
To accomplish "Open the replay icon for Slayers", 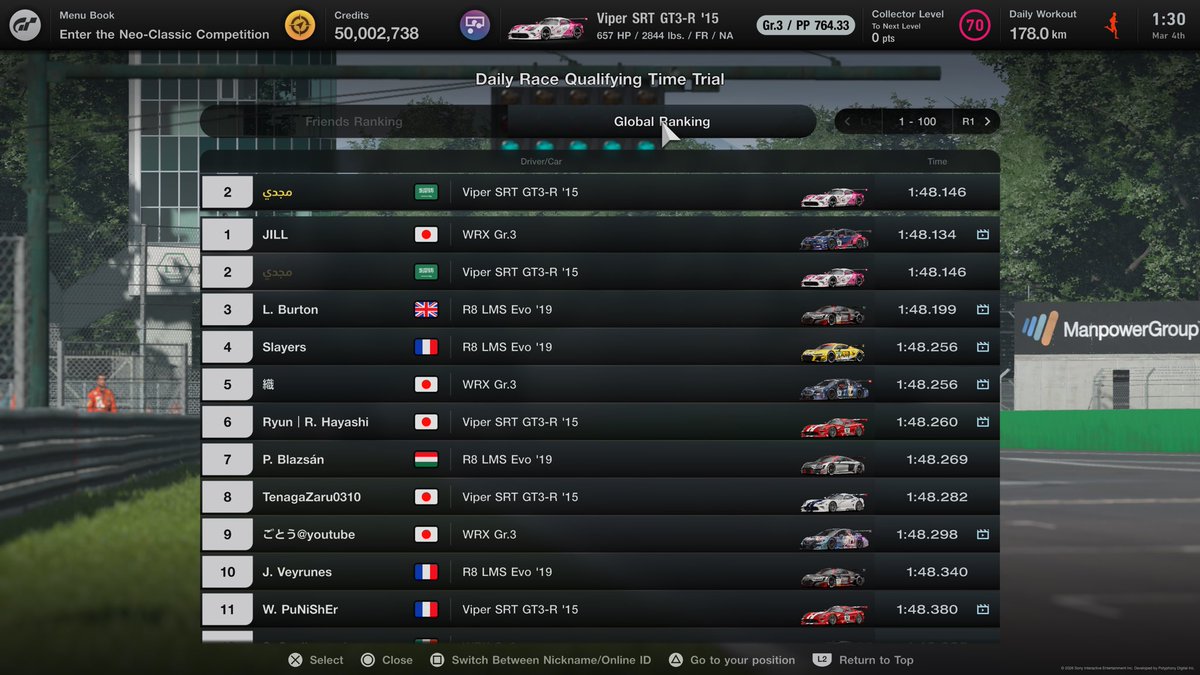I will click(982, 347).
